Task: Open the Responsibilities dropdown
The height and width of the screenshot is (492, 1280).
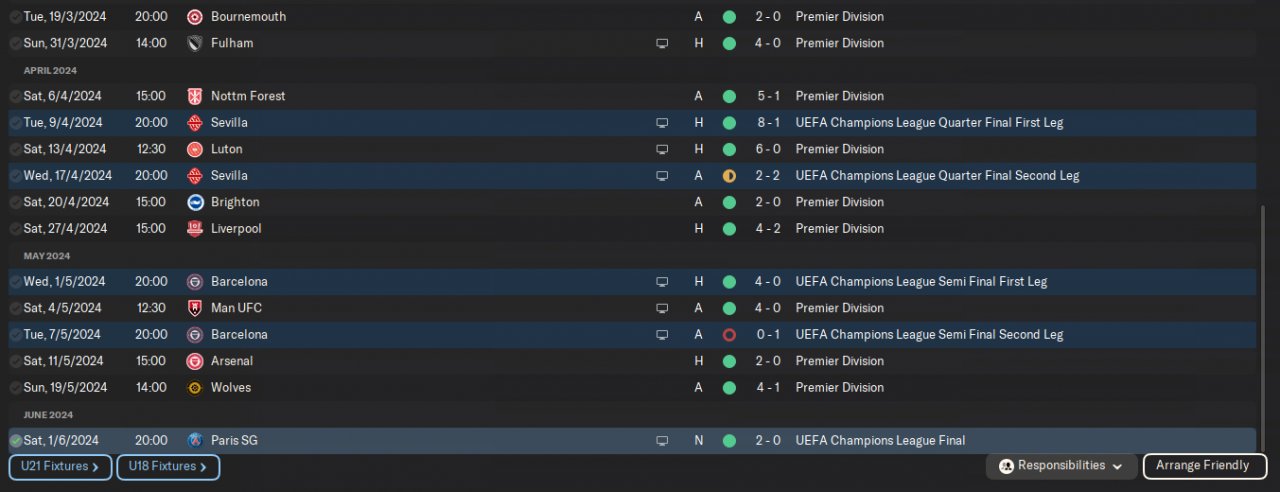Action: (x=1117, y=466)
